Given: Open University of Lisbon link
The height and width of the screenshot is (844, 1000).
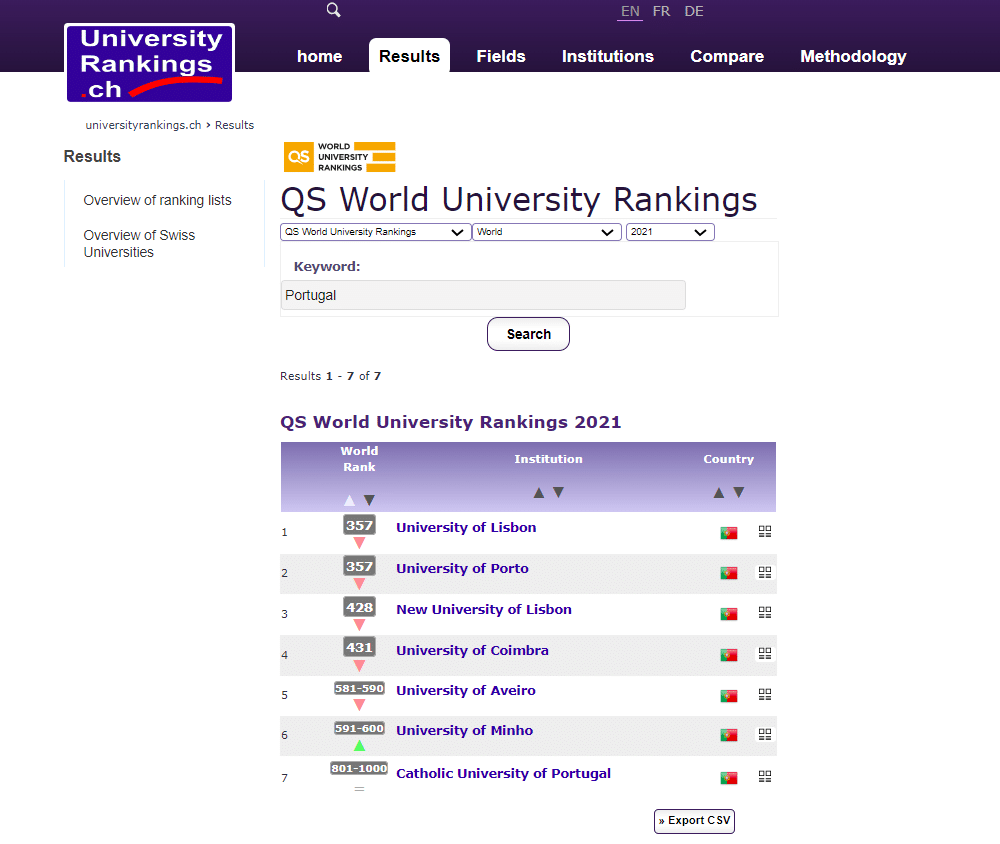Looking at the screenshot, I should [x=466, y=528].
